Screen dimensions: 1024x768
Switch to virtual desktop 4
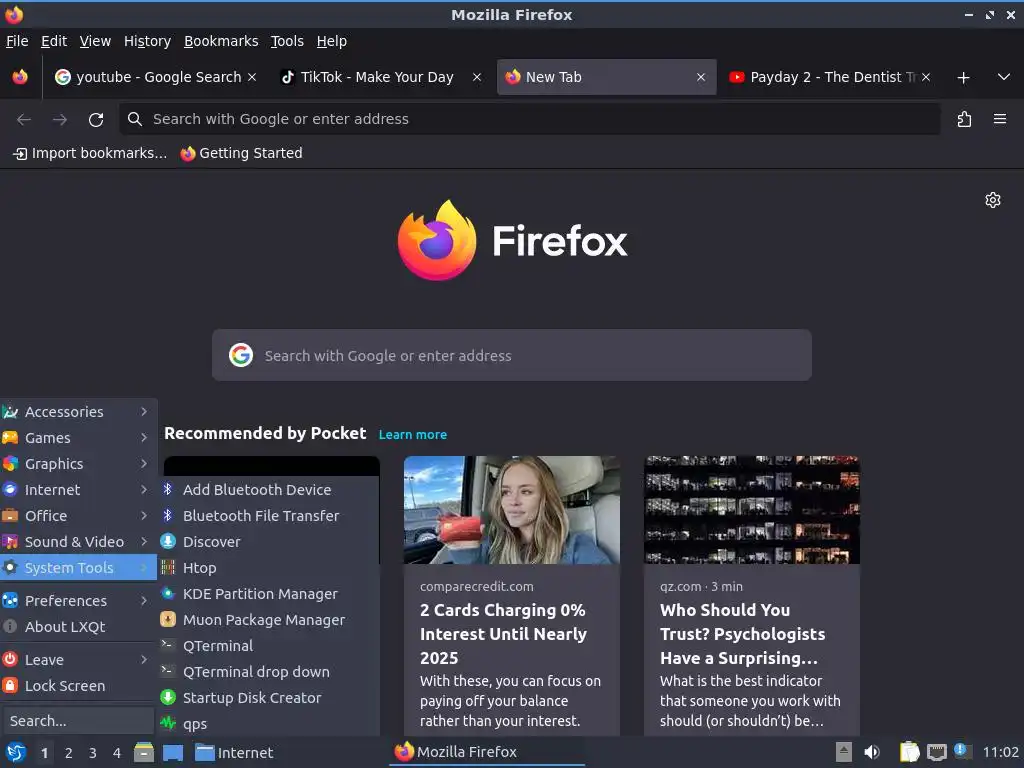click(117, 753)
